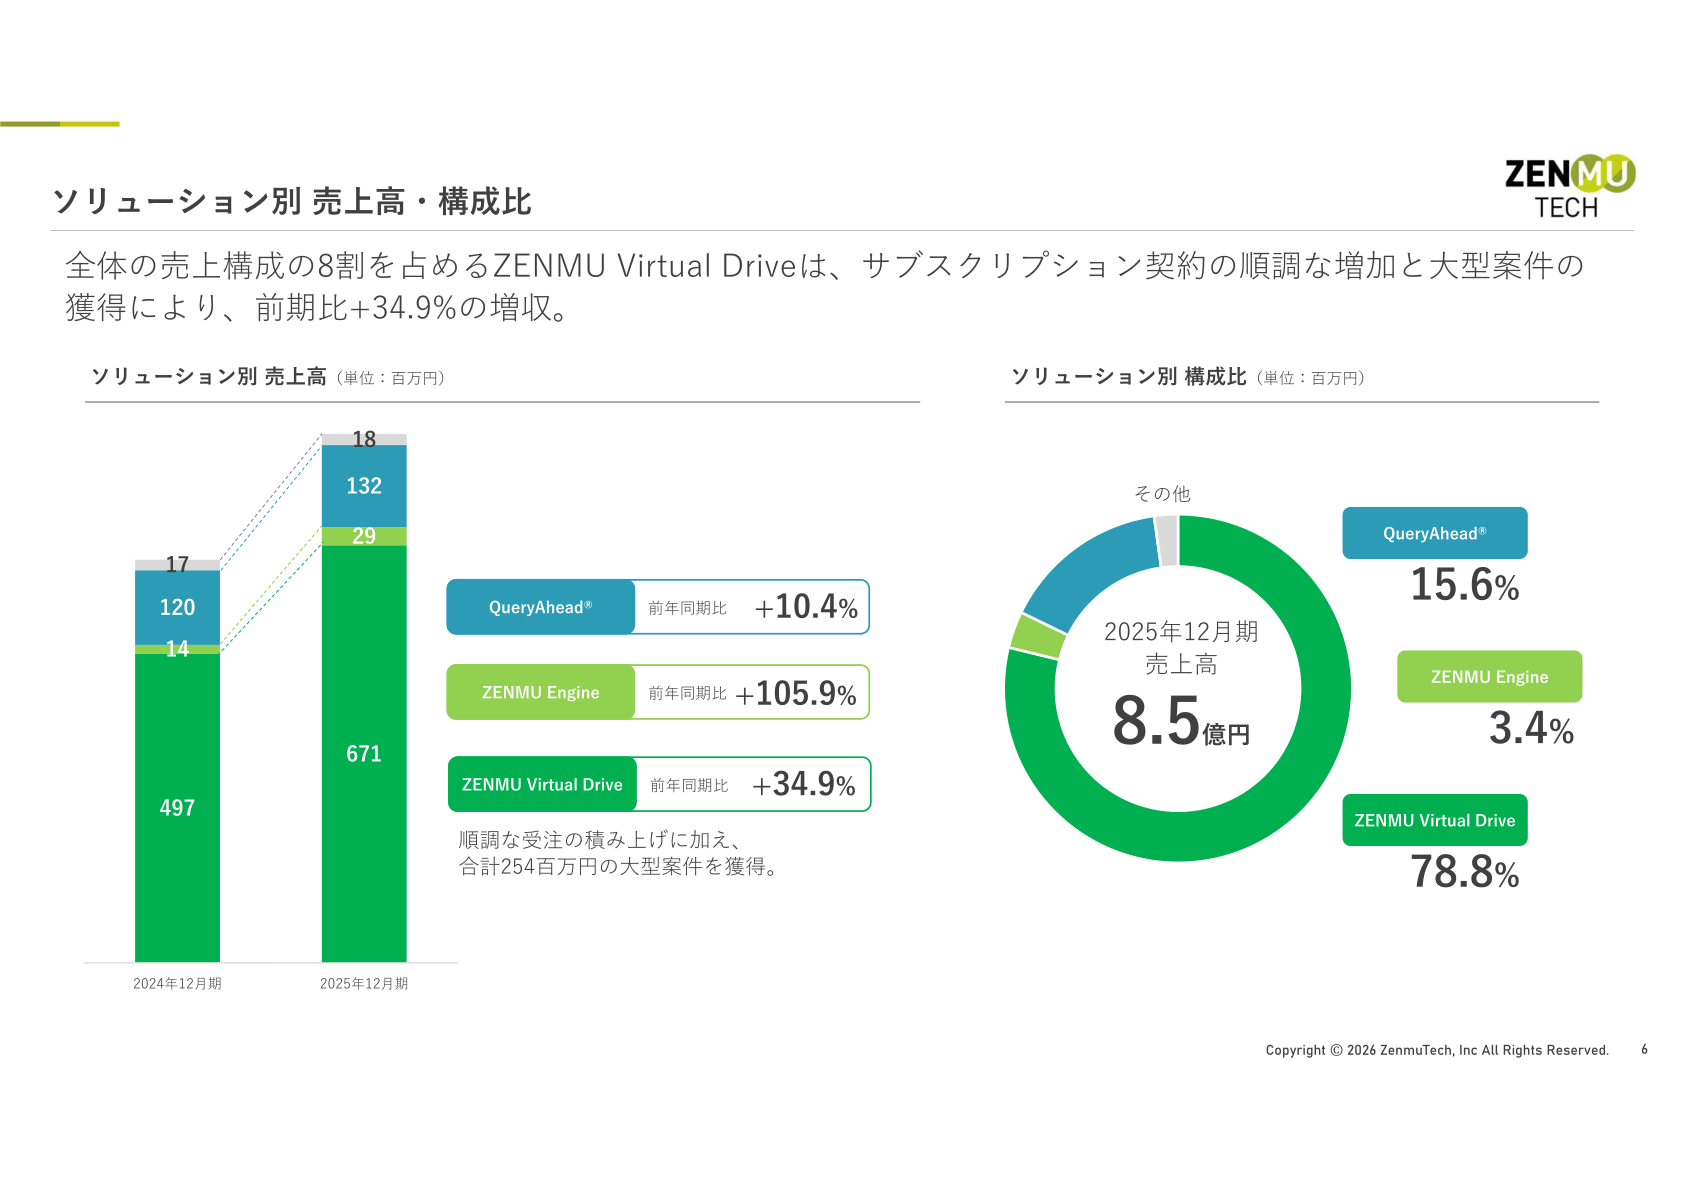
Task: Click the ZENMU TECH logo
Action: pyautogui.click(x=1569, y=186)
